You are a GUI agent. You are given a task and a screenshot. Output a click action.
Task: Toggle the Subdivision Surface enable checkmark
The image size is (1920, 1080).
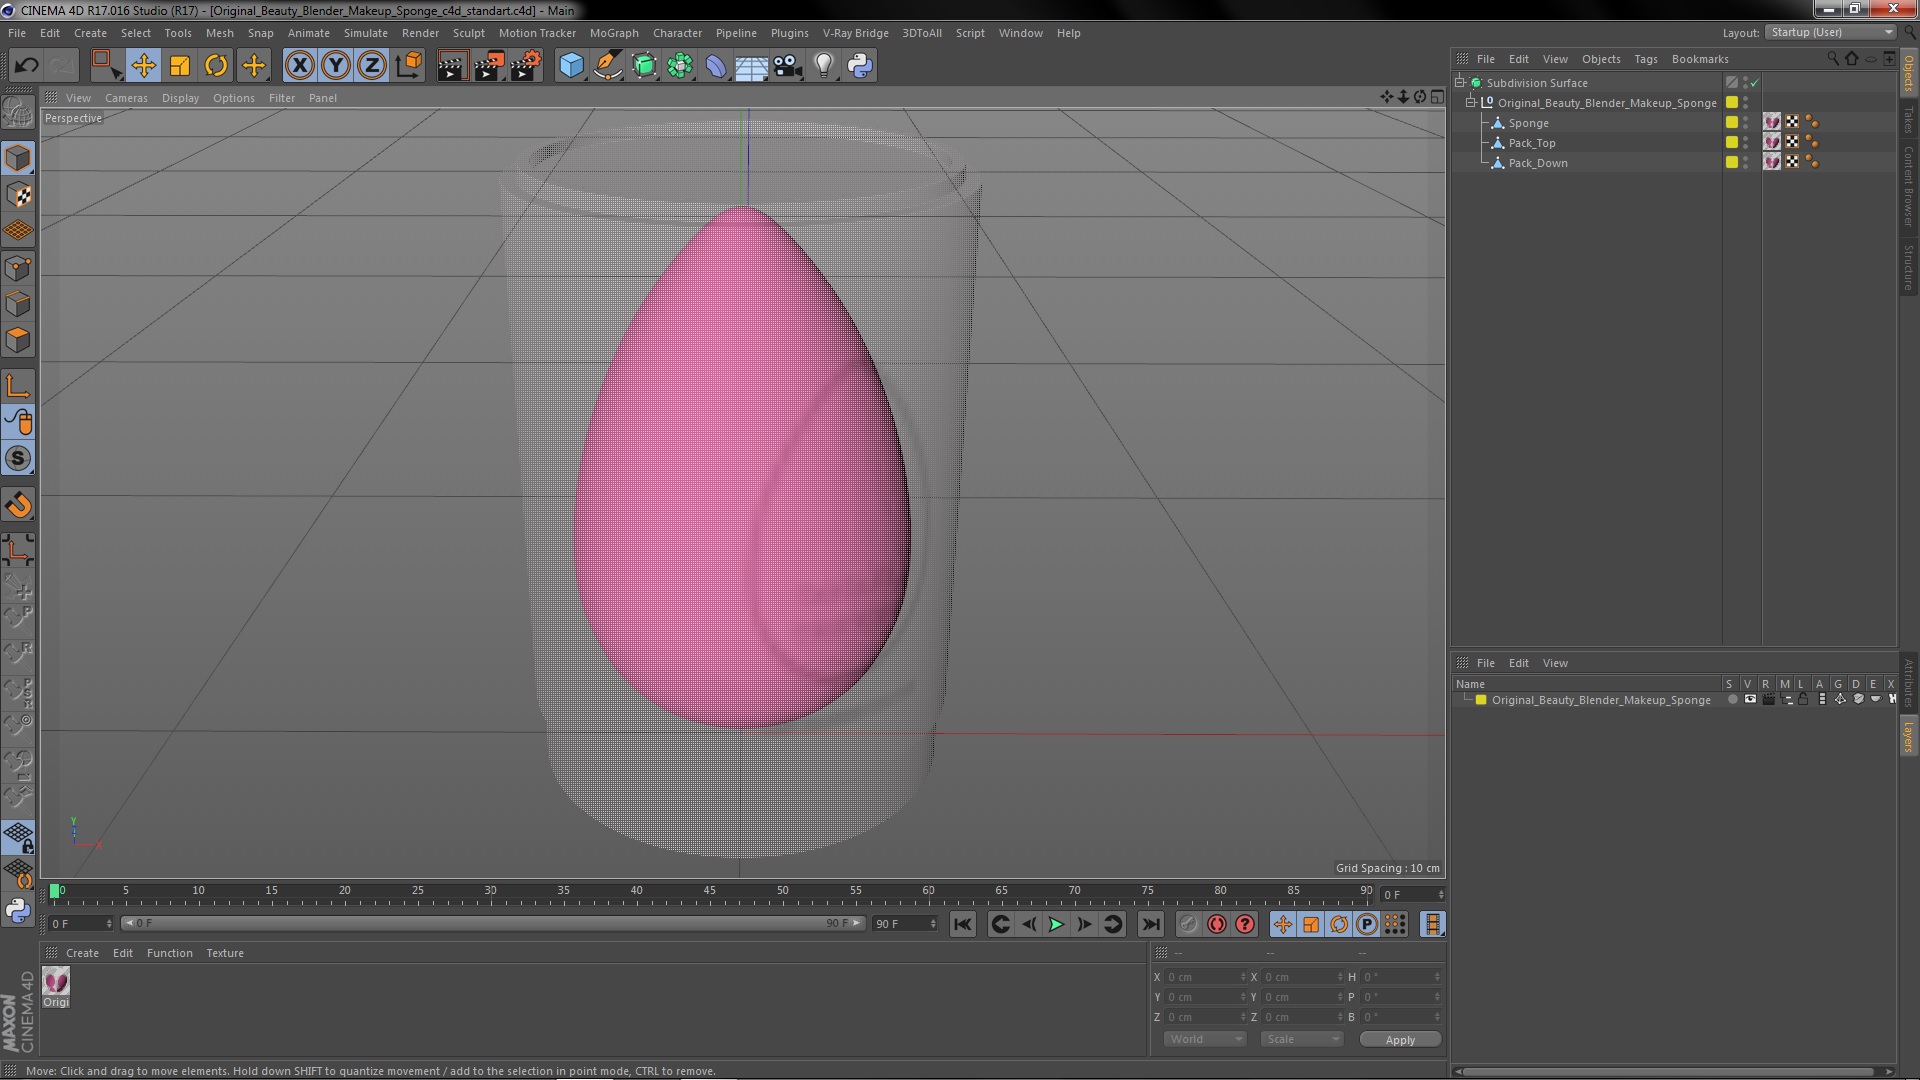pyautogui.click(x=1755, y=83)
